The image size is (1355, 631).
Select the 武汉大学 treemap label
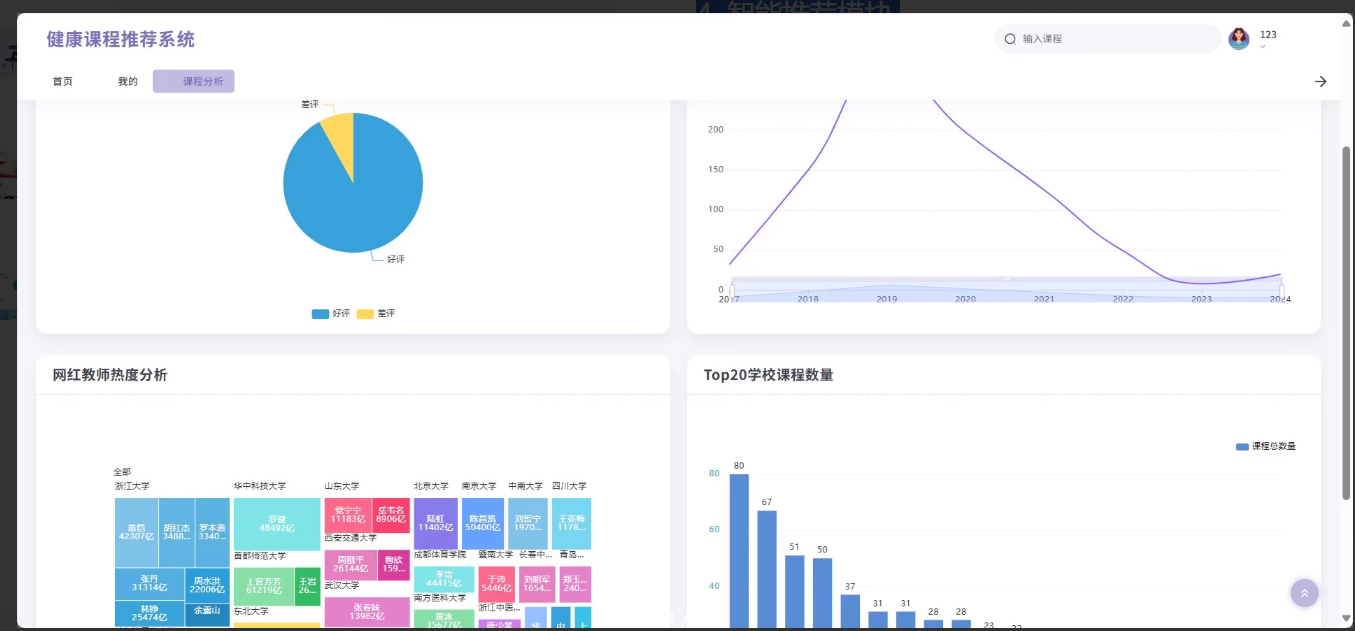coord(342,586)
